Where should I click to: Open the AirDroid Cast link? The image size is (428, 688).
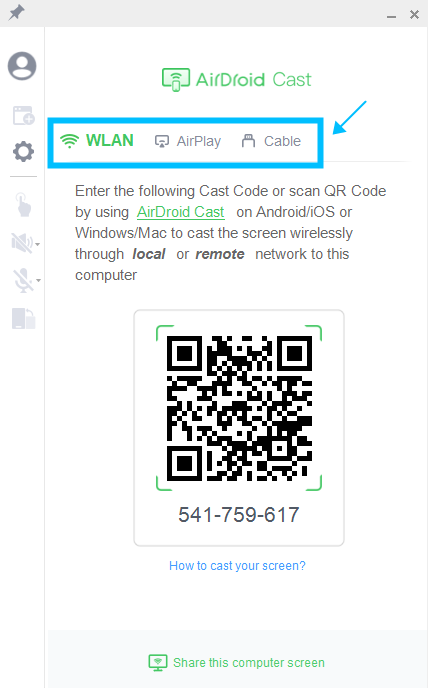pyautogui.click(x=181, y=212)
